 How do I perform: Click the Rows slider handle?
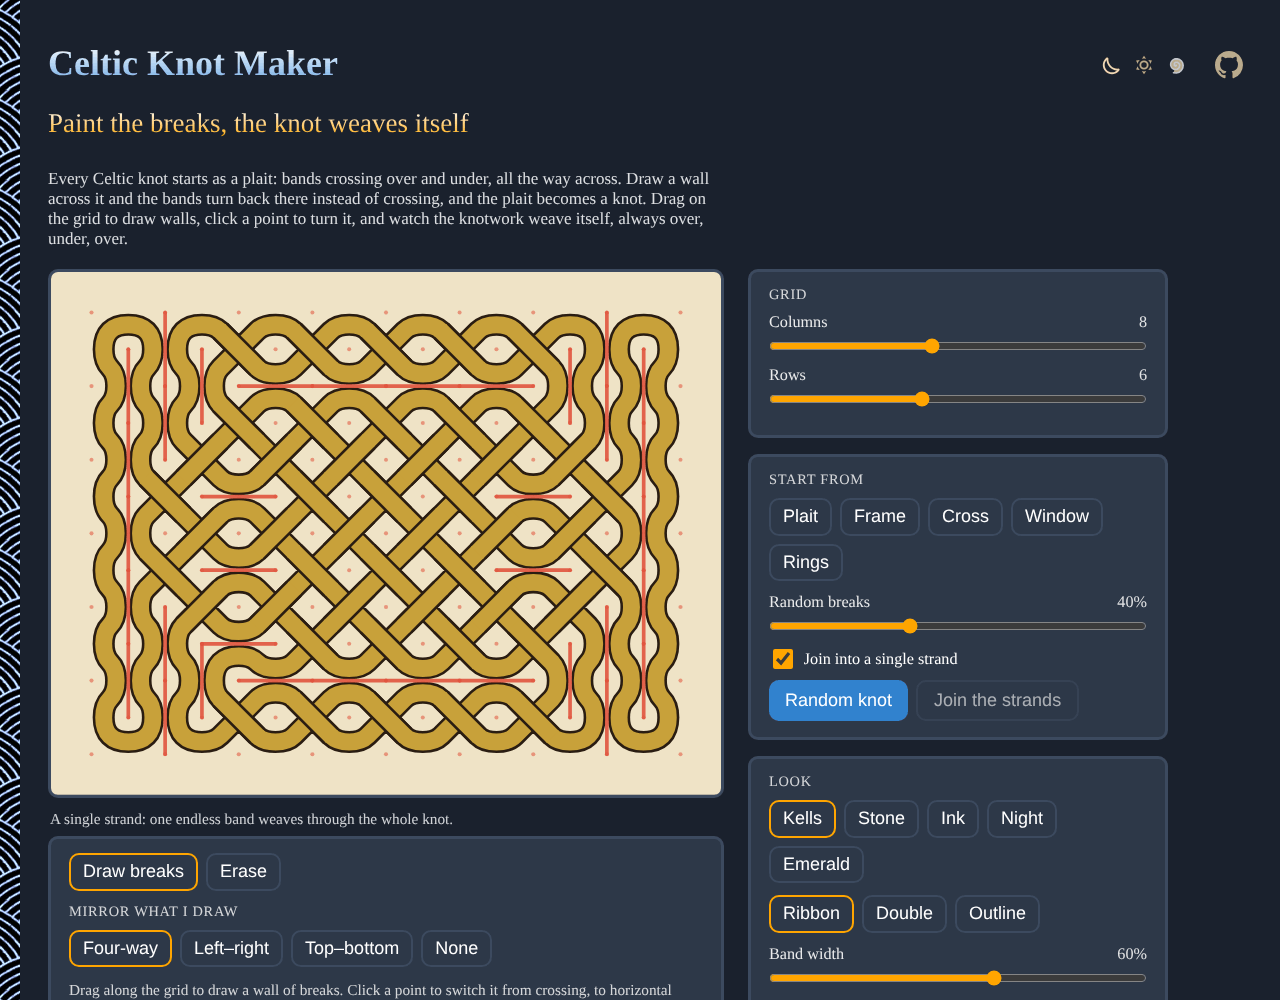(922, 399)
